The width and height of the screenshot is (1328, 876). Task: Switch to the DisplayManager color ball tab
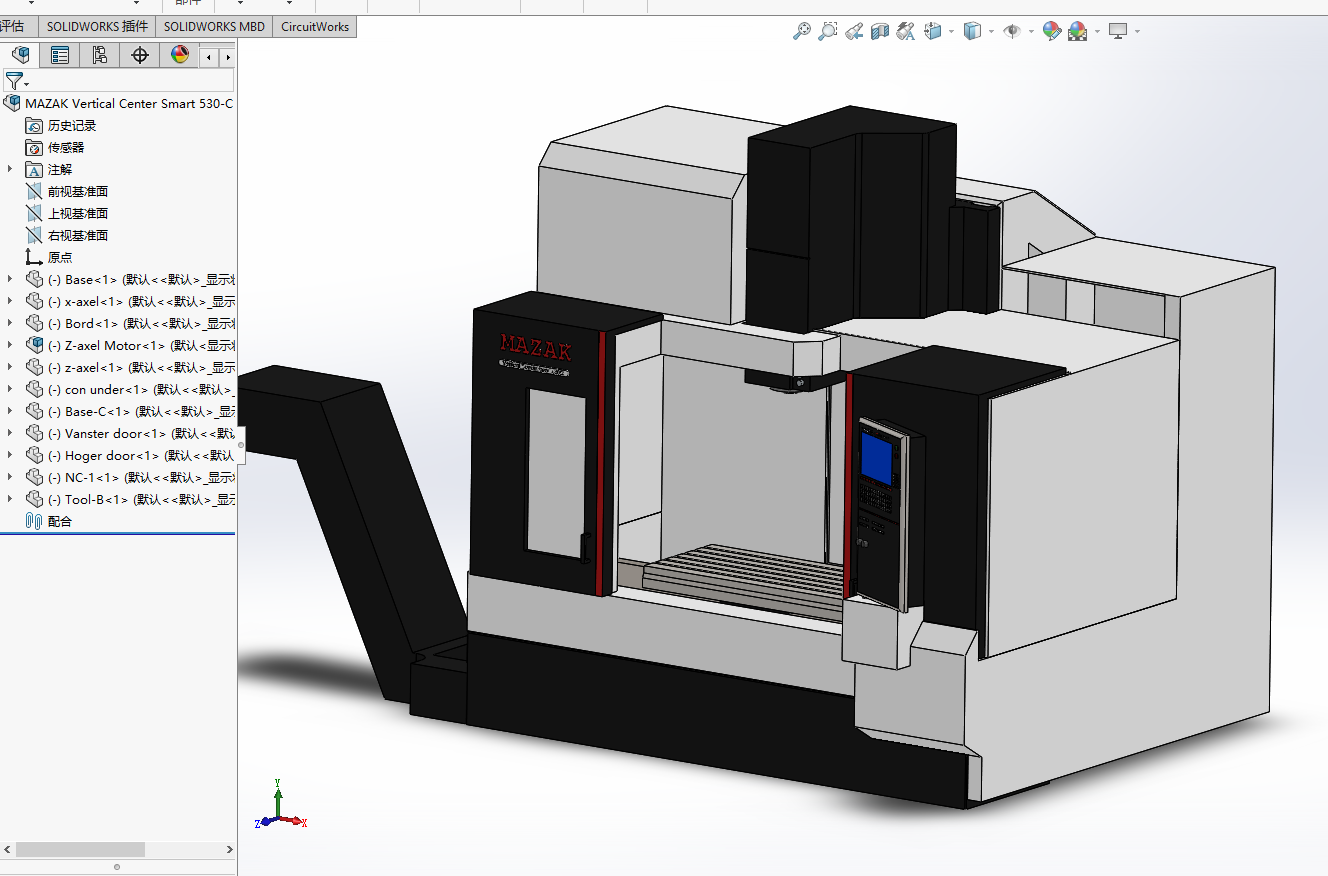(180, 55)
